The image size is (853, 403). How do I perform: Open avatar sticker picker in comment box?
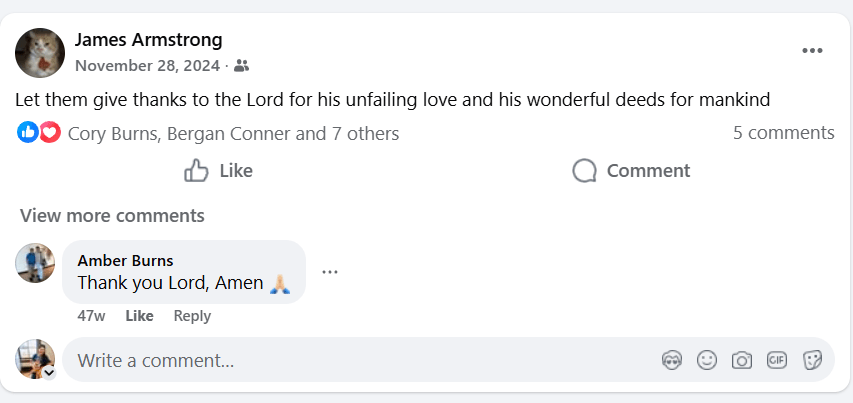672,360
